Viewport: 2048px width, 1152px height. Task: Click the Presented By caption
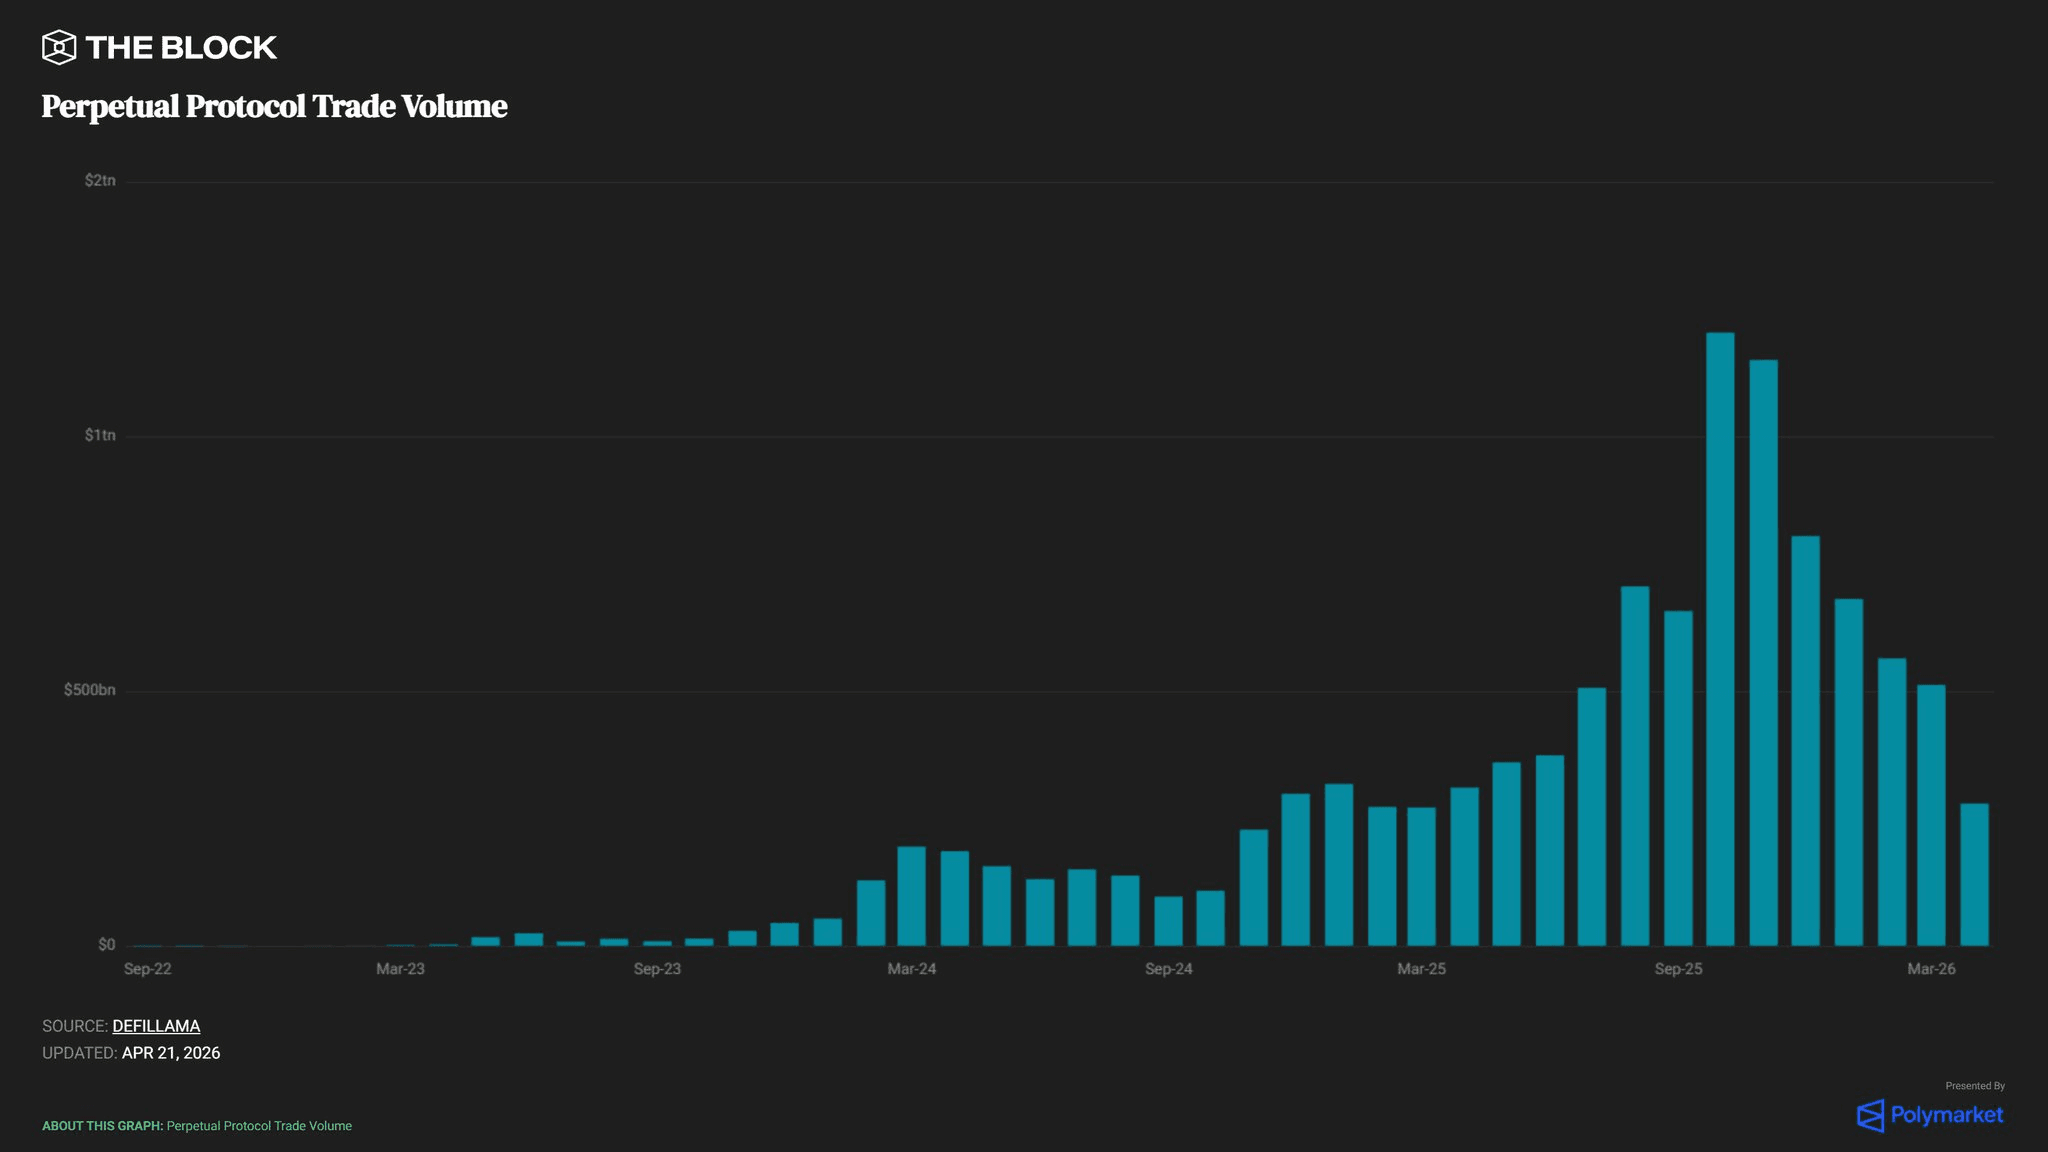tap(1974, 1086)
